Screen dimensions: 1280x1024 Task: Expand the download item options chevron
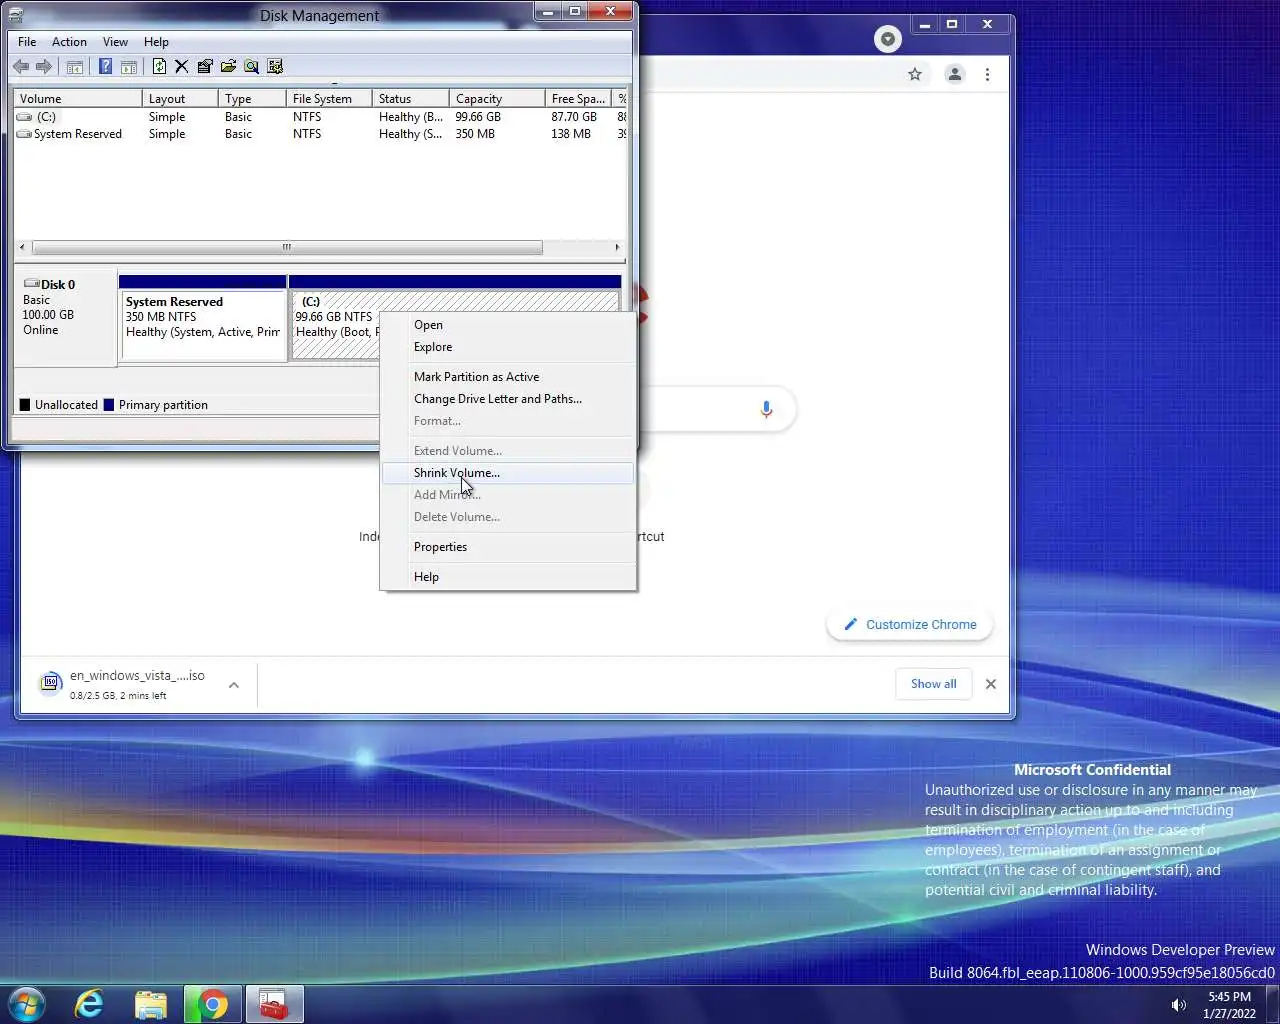point(234,685)
